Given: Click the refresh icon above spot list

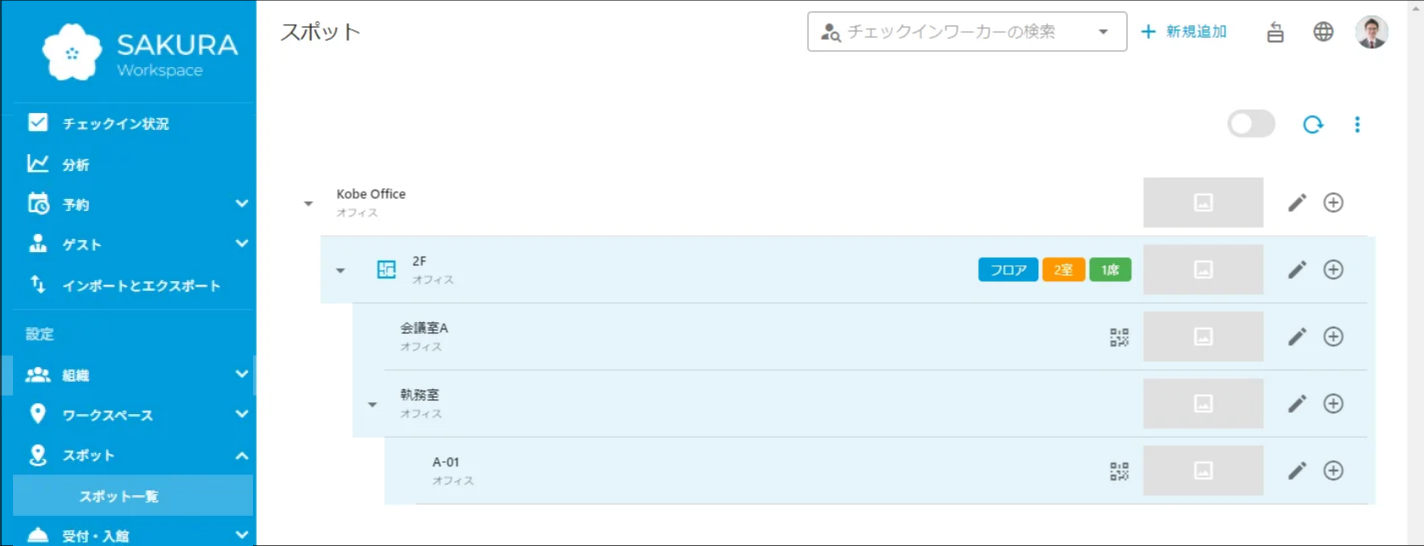Looking at the screenshot, I should click(1312, 124).
